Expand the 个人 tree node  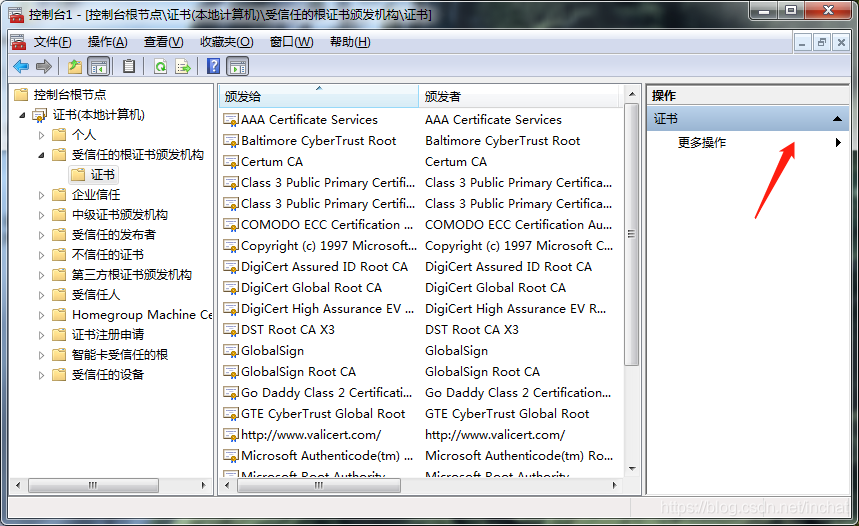[x=41, y=135]
